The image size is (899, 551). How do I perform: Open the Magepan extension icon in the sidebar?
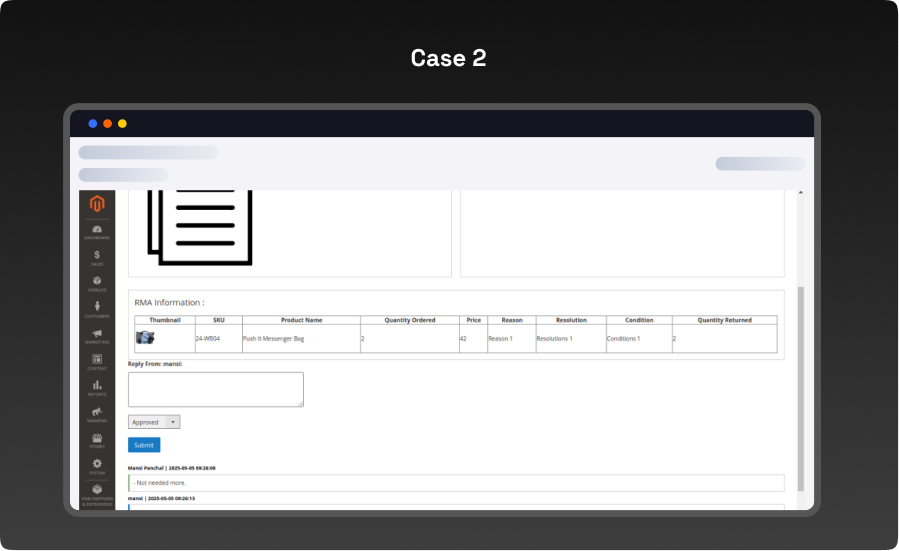click(x=97, y=413)
